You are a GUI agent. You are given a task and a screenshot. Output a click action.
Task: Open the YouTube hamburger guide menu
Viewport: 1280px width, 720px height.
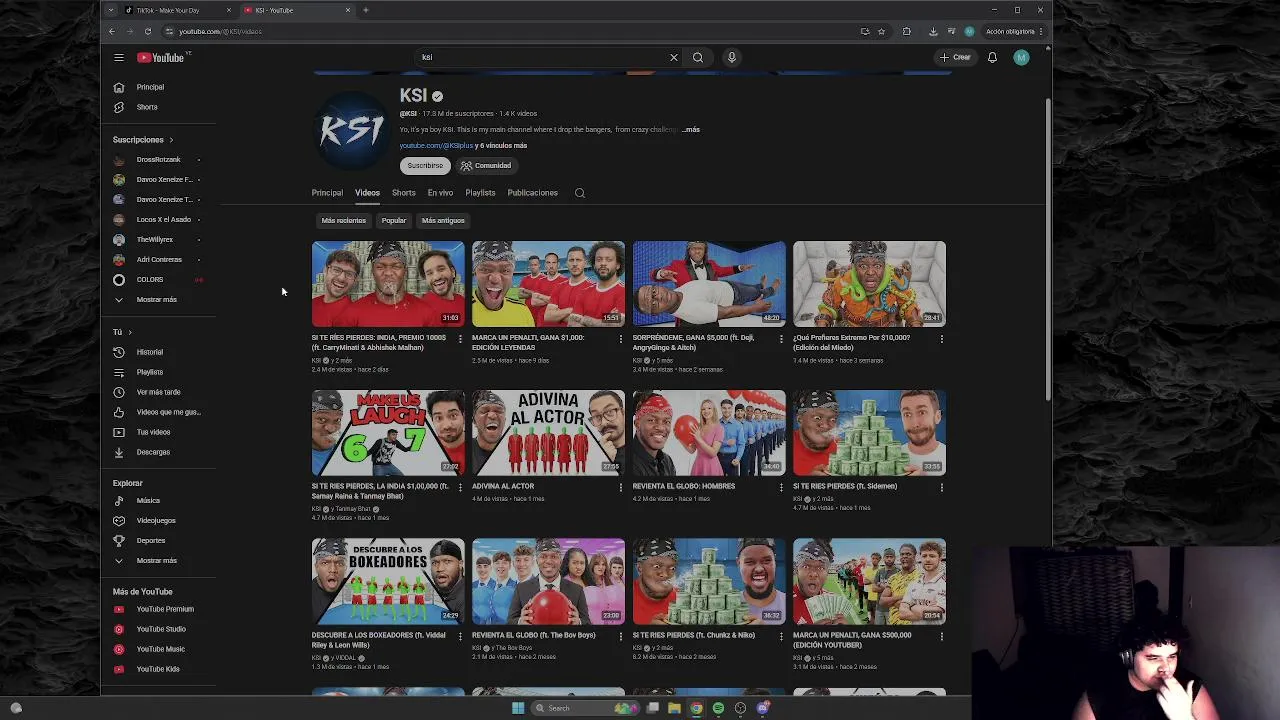(x=118, y=58)
